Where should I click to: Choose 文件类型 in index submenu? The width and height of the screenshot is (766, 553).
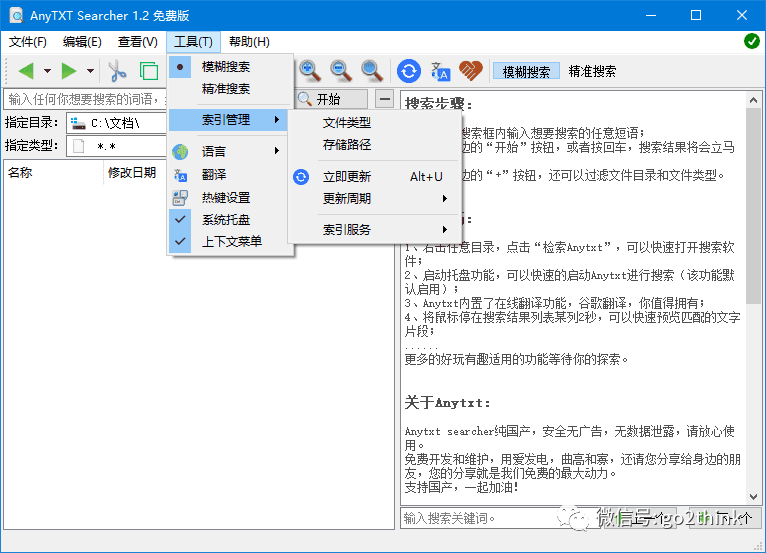coord(375,122)
